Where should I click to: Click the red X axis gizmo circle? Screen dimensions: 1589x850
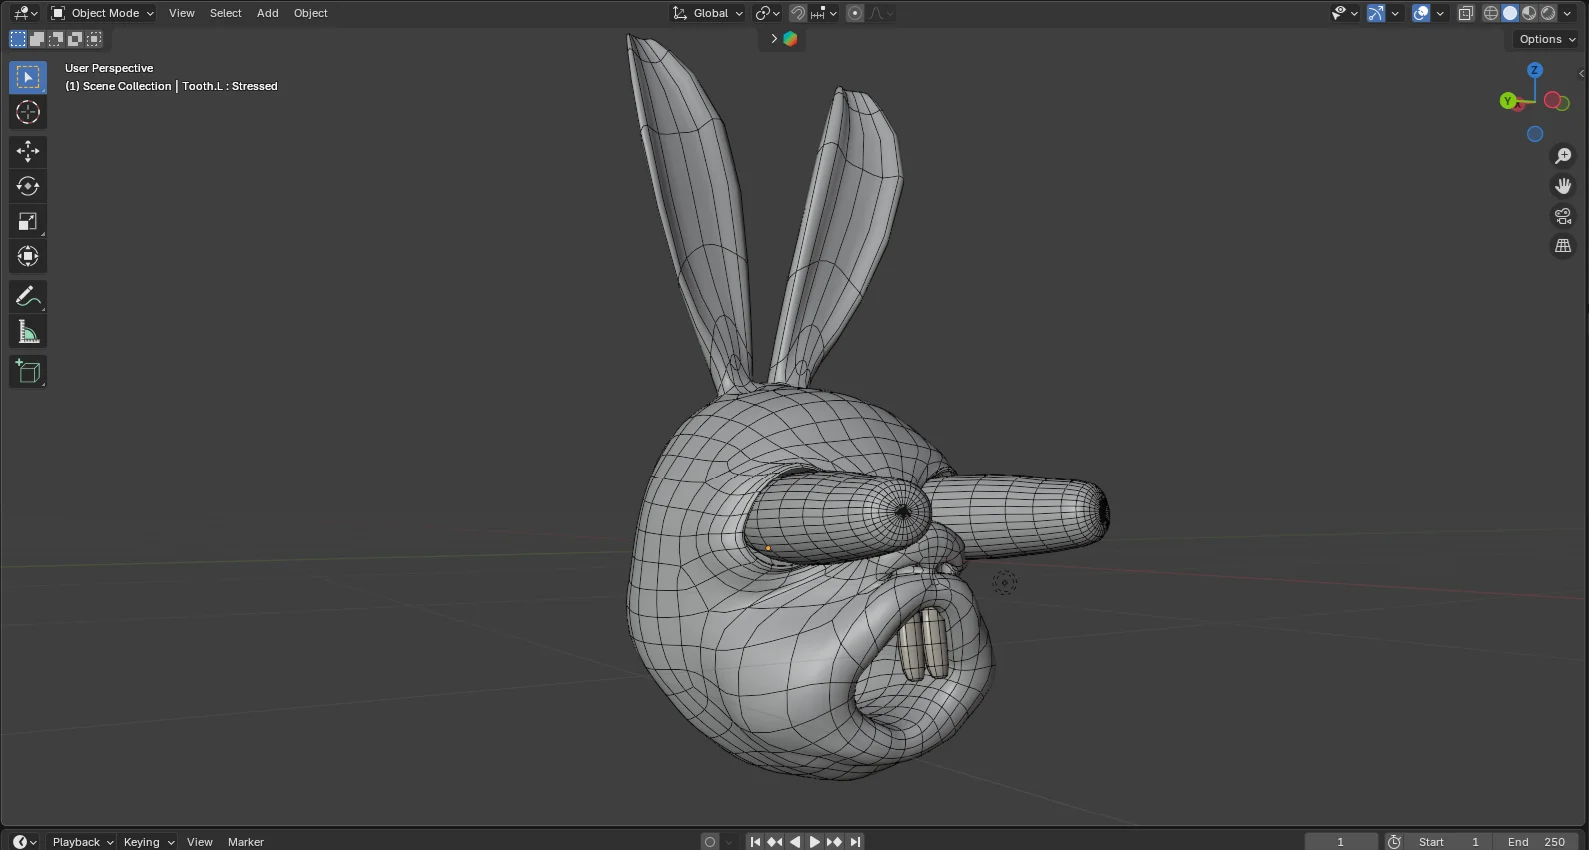click(1553, 100)
